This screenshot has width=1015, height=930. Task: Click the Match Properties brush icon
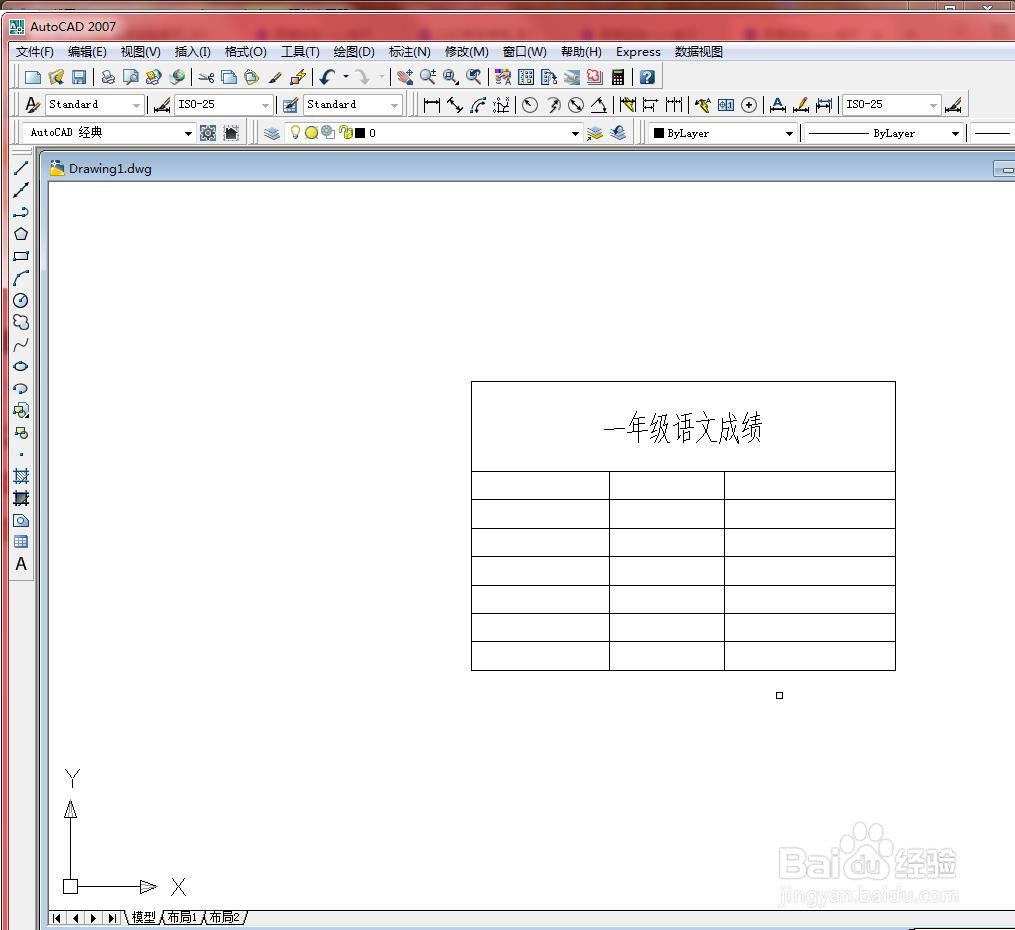pyautogui.click(x=275, y=78)
